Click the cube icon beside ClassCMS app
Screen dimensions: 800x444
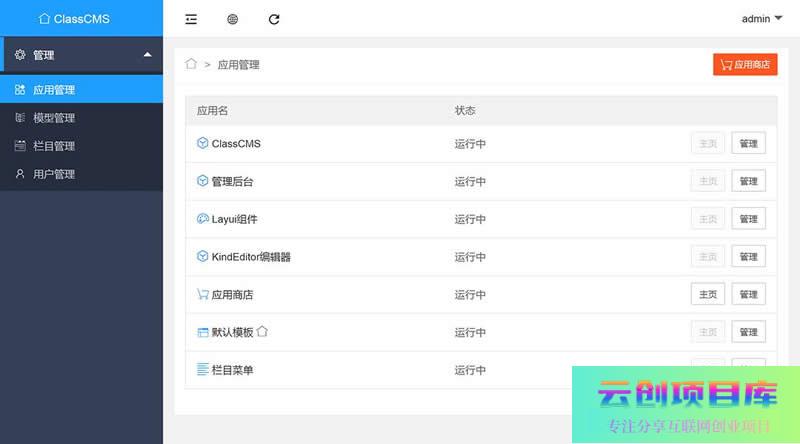click(203, 143)
